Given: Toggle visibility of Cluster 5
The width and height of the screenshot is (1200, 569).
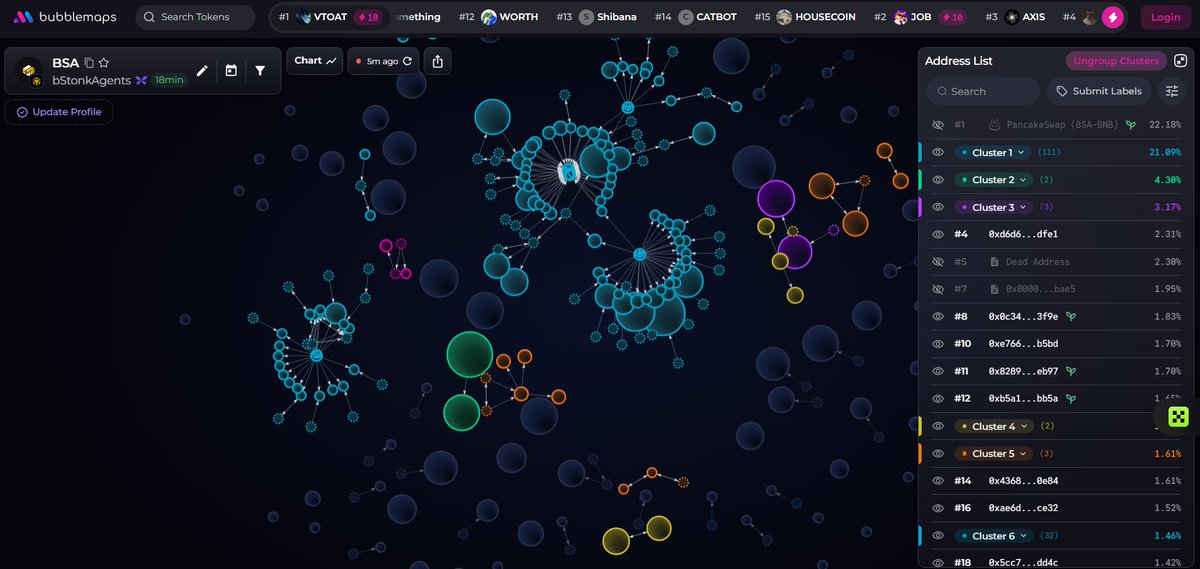Looking at the screenshot, I should pyautogui.click(x=938, y=454).
